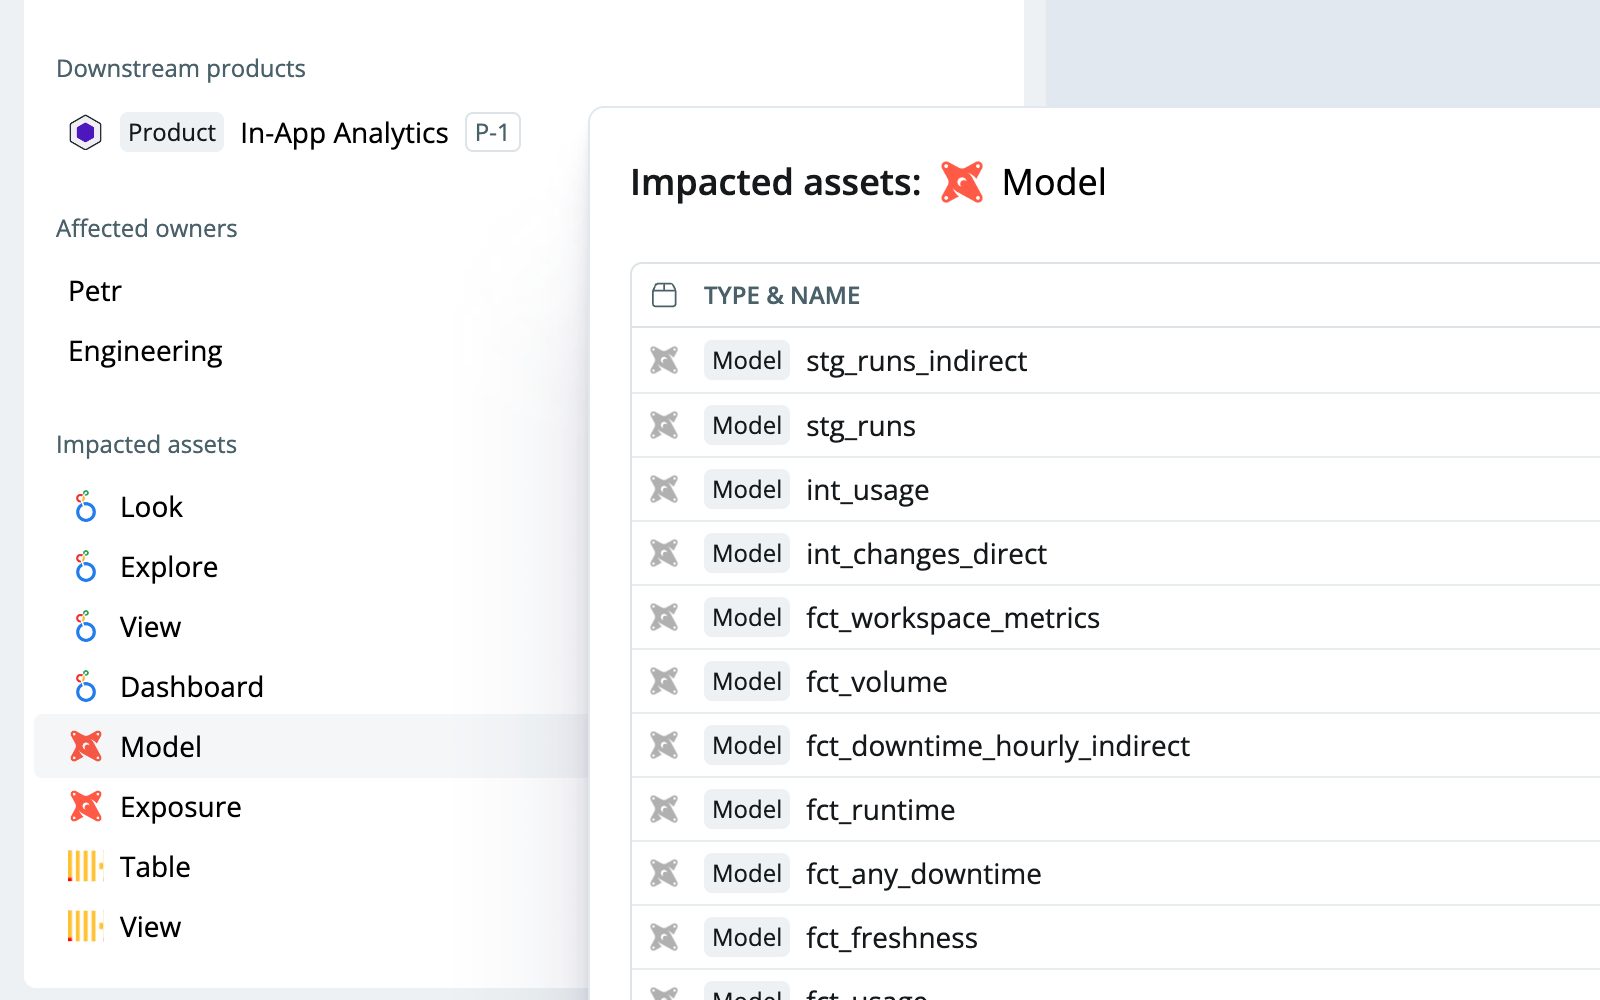Click the striped Table icon in Impacted assets
The width and height of the screenshot is (1600, 1000).
[x=85, y=866]
